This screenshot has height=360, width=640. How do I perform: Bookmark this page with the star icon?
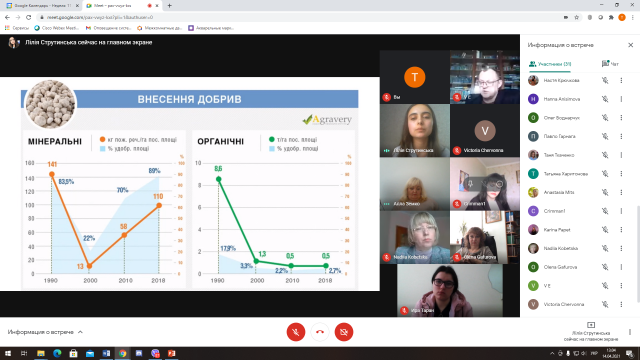coord(576,17)
